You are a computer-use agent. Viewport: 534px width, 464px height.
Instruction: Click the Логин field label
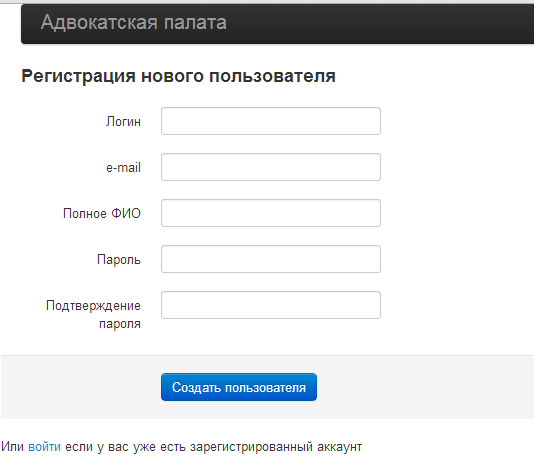click(x=123, y=121)
